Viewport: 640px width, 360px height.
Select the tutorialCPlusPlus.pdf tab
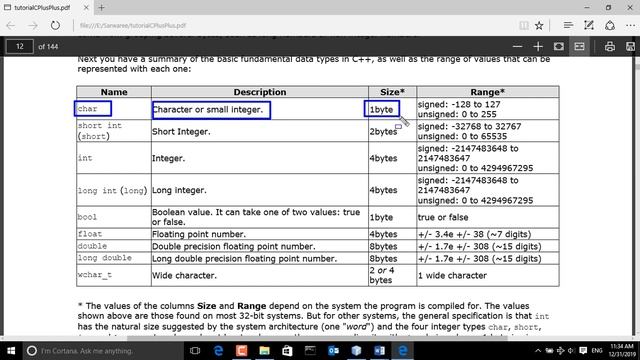(x=46, y=7)
